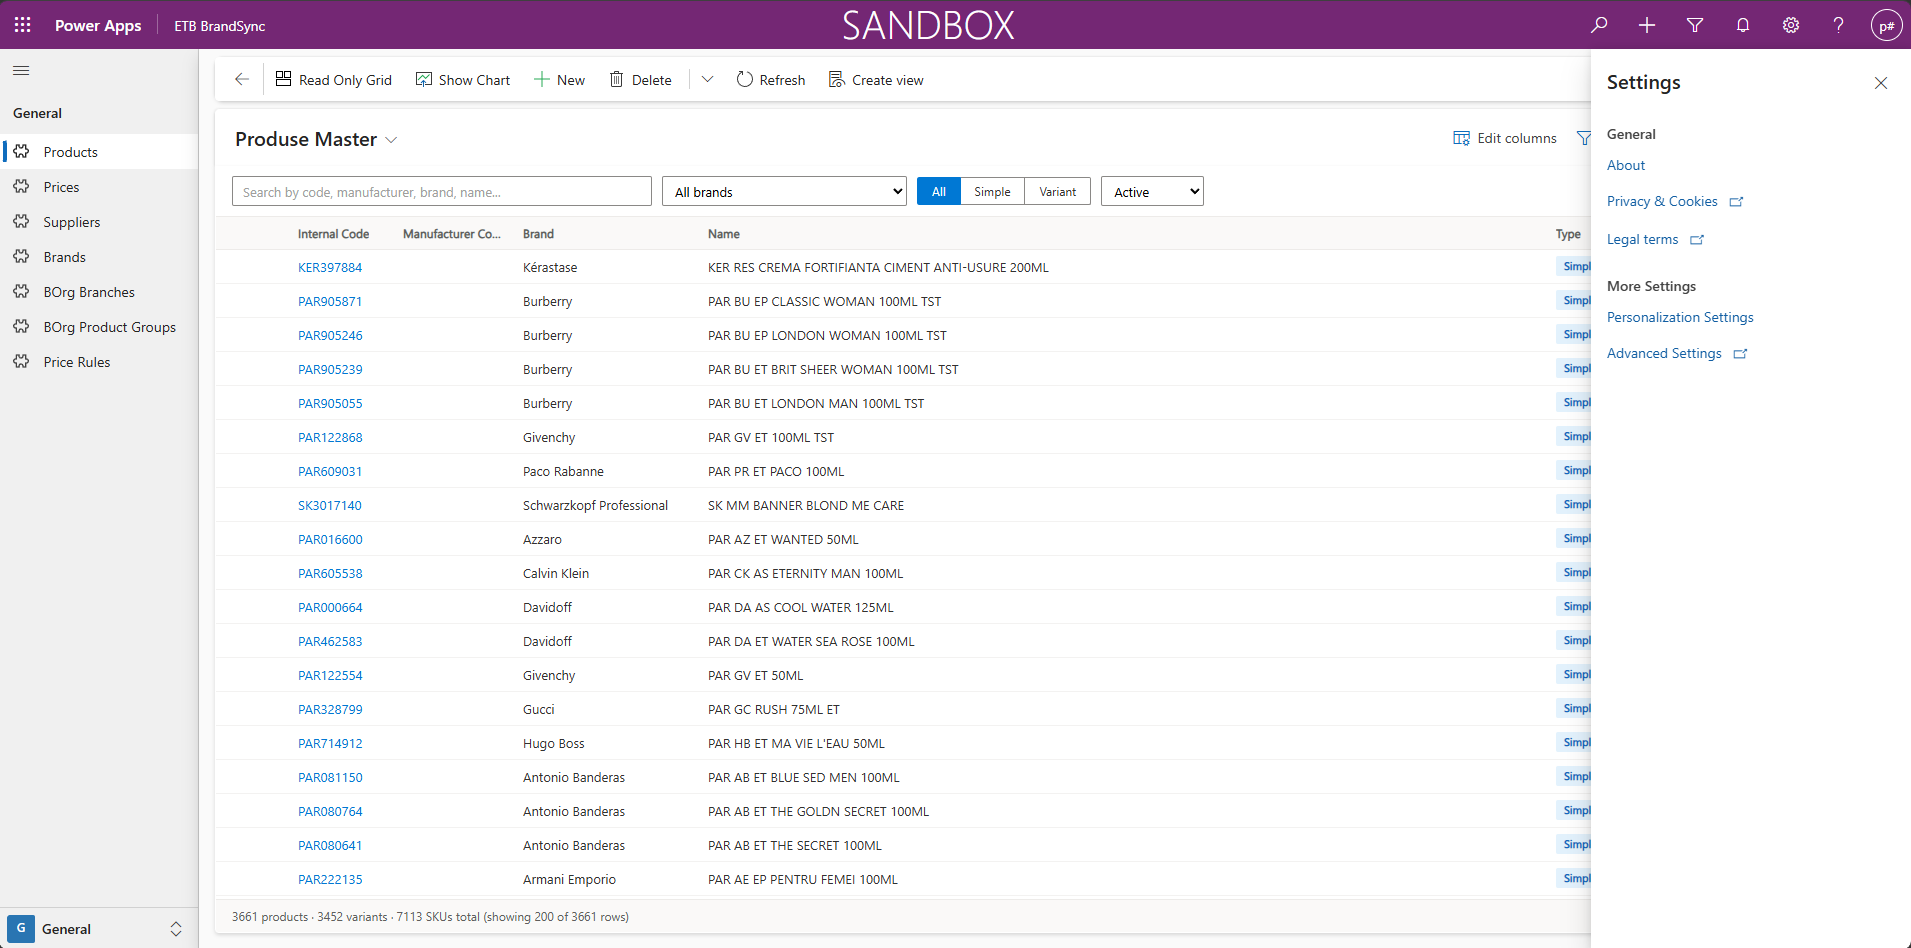Open Brands in the sidebar
The image size is (1911, 948).
[x=99, y=257]
